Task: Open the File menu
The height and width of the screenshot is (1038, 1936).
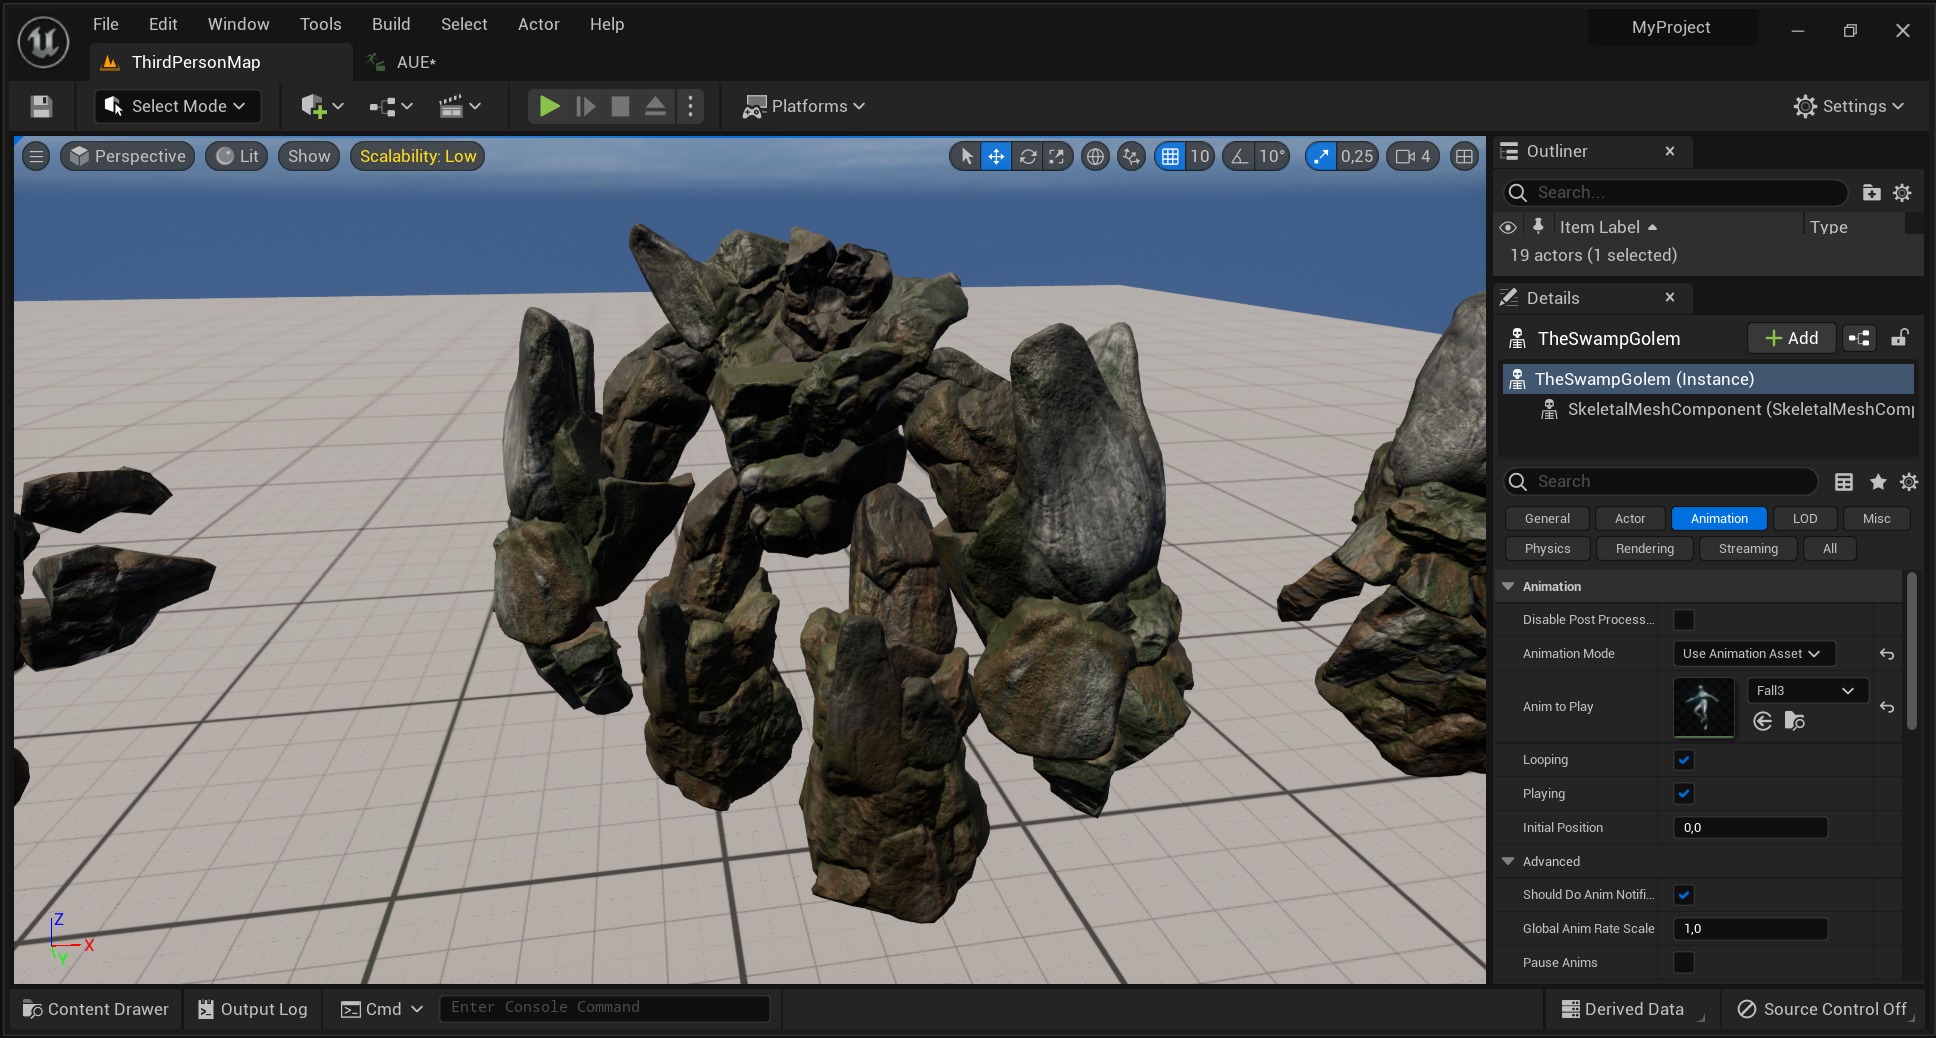Action: click(106, 24)
